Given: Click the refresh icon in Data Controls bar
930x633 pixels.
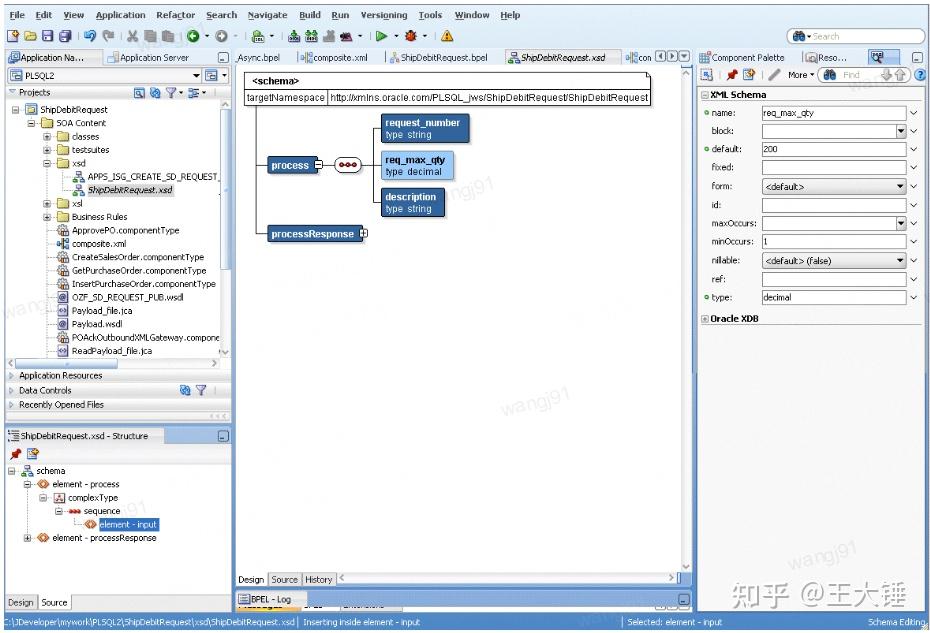Looking at the screenshot, I should coord(185,390).
